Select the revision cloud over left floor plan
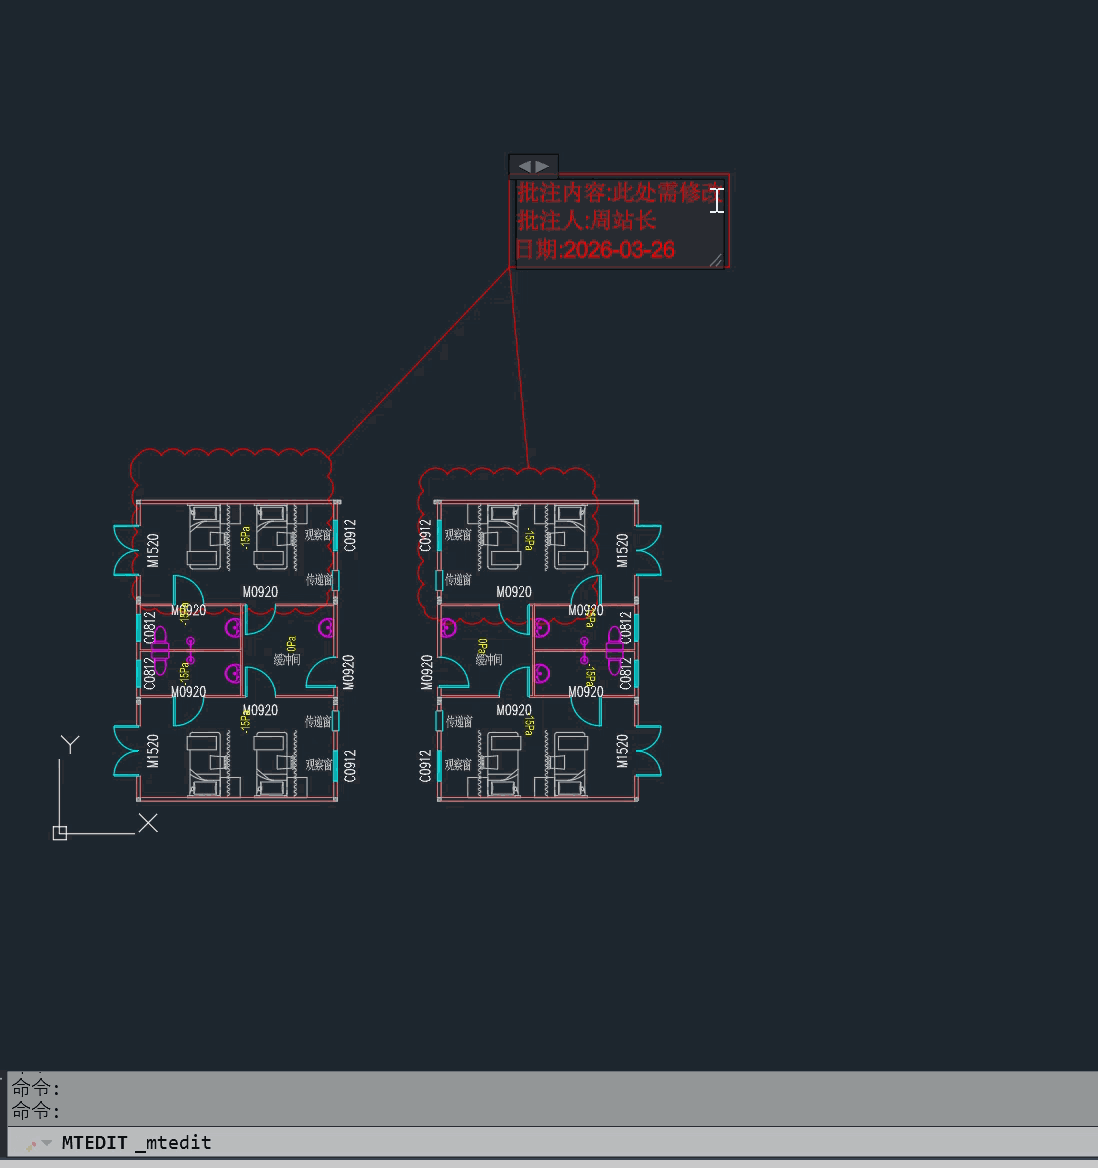 tap(230, 452)
